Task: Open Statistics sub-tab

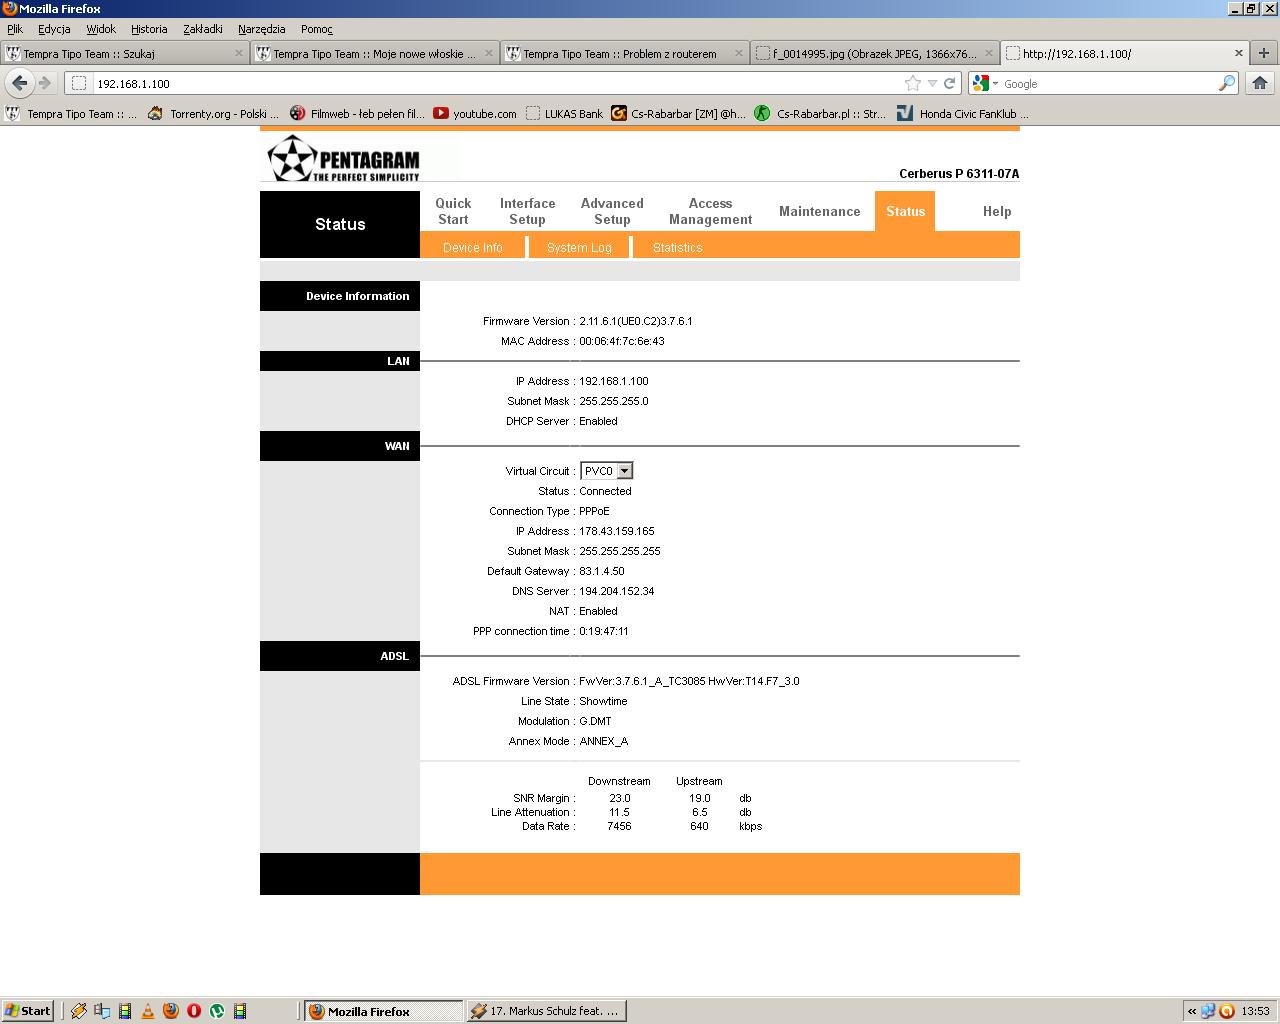Action: pyautogui.click(x=678, y=247)
